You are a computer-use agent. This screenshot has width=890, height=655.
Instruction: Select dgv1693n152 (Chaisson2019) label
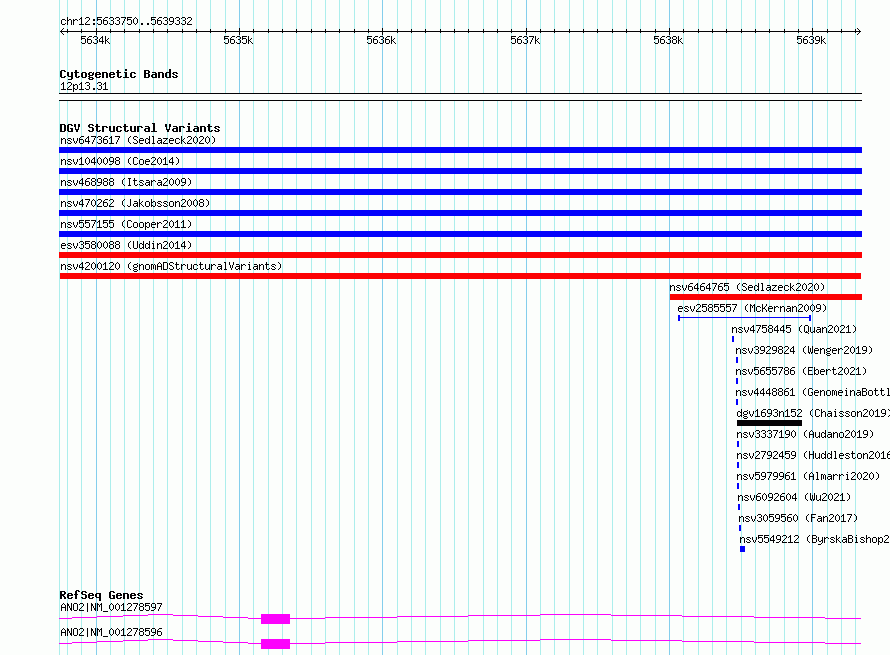(813, 413)
